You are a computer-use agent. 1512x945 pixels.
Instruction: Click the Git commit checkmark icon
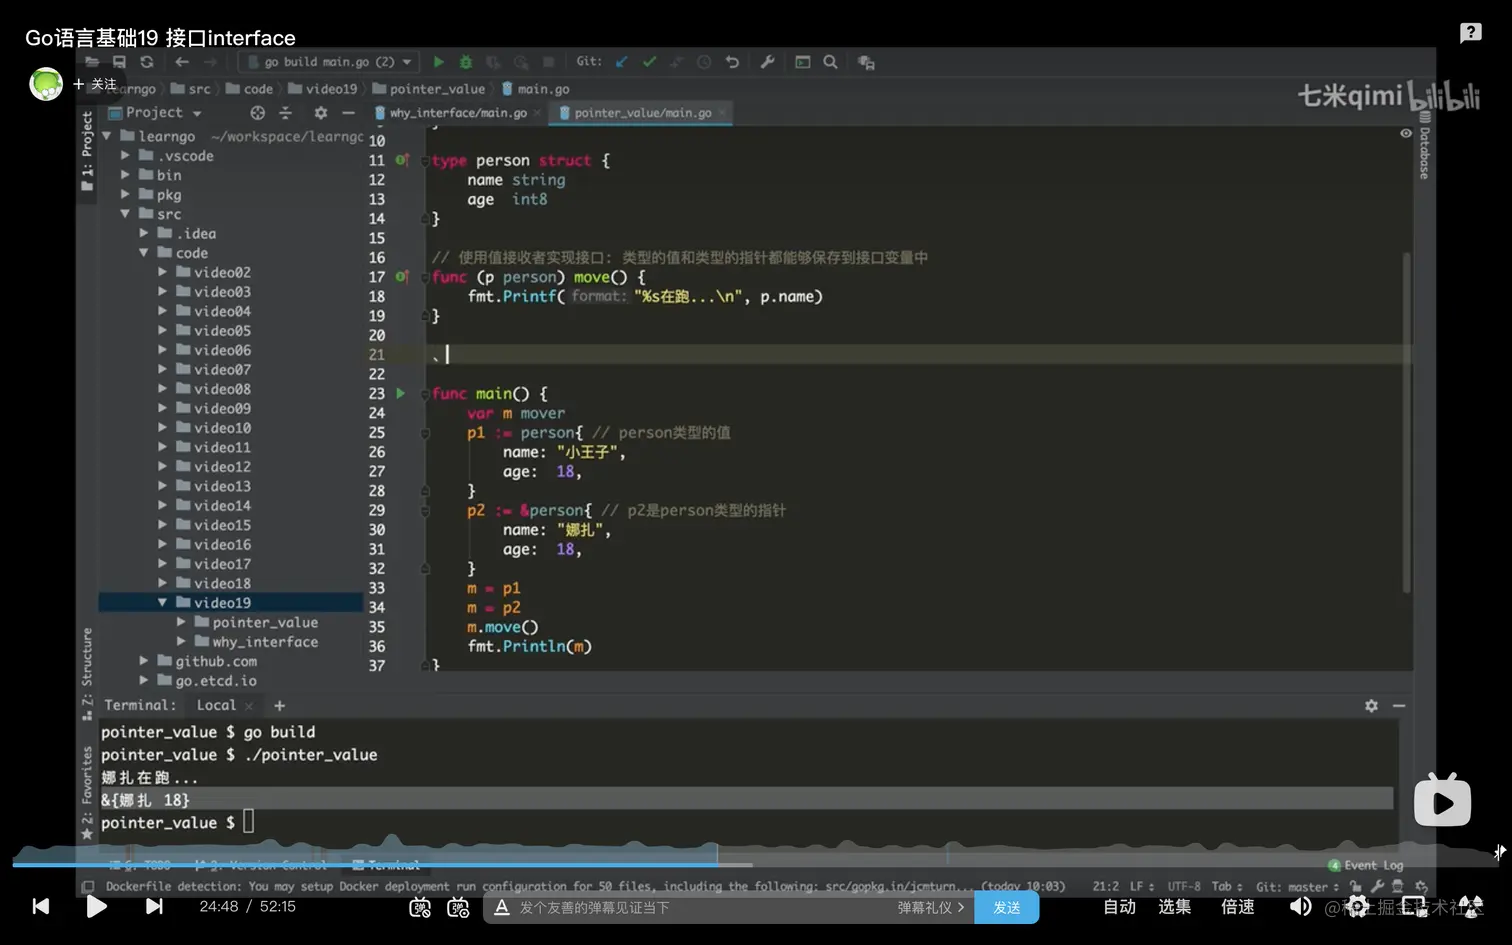point(649,62)
